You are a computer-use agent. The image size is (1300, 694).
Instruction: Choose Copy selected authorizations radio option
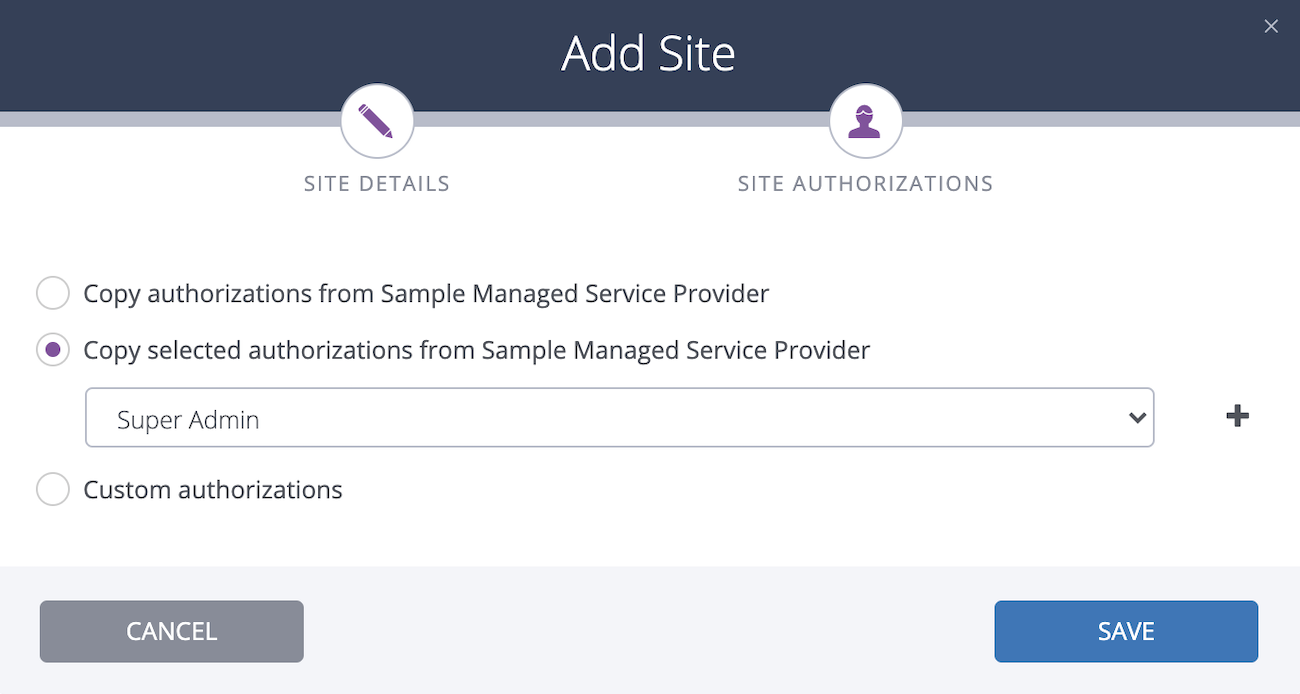coord(52,350)
